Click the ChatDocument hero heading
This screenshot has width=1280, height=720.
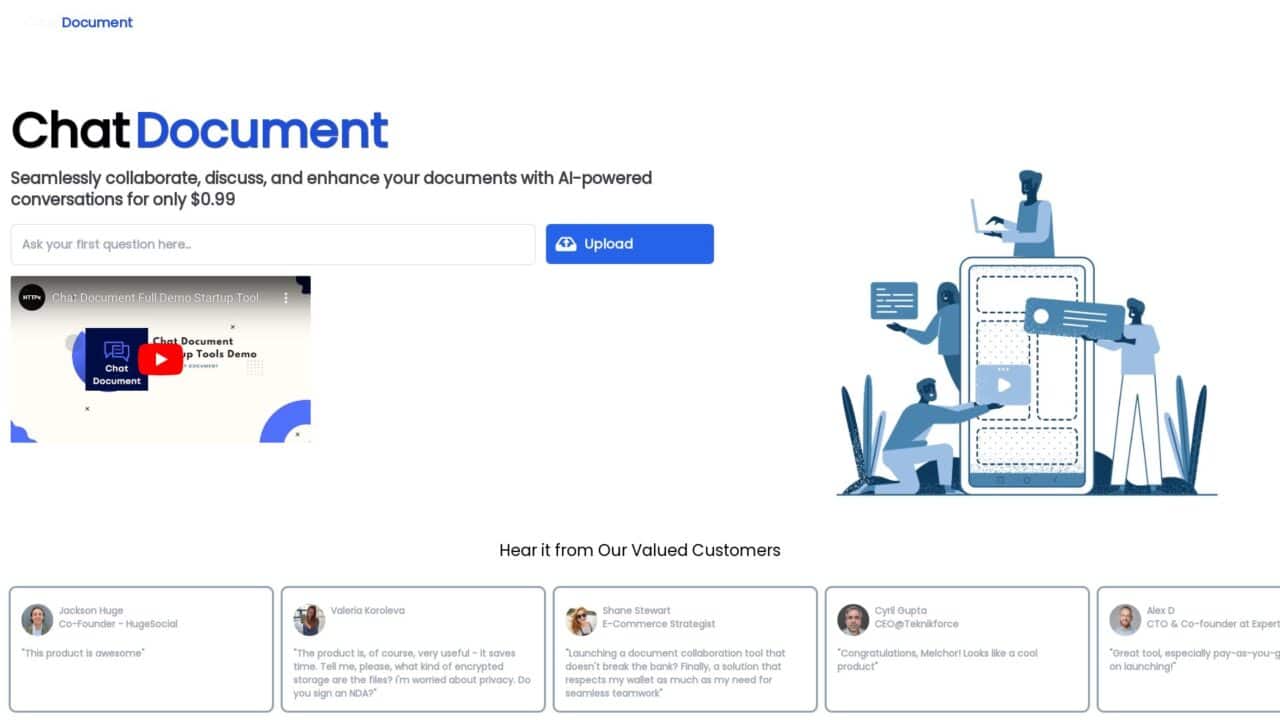tap(198, 128)
